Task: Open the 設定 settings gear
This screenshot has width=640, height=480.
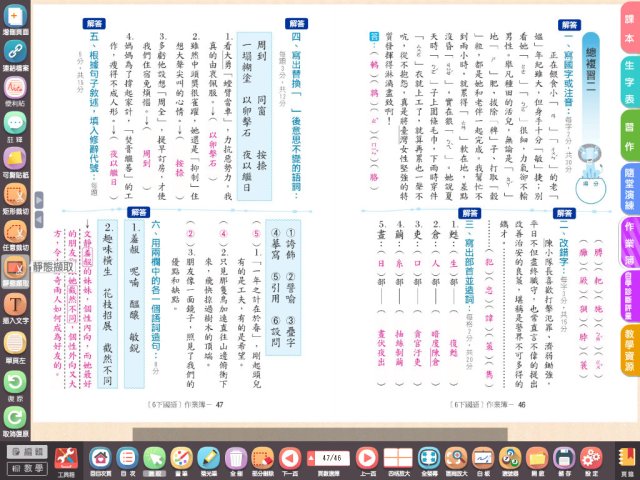Action: (591, 459)
